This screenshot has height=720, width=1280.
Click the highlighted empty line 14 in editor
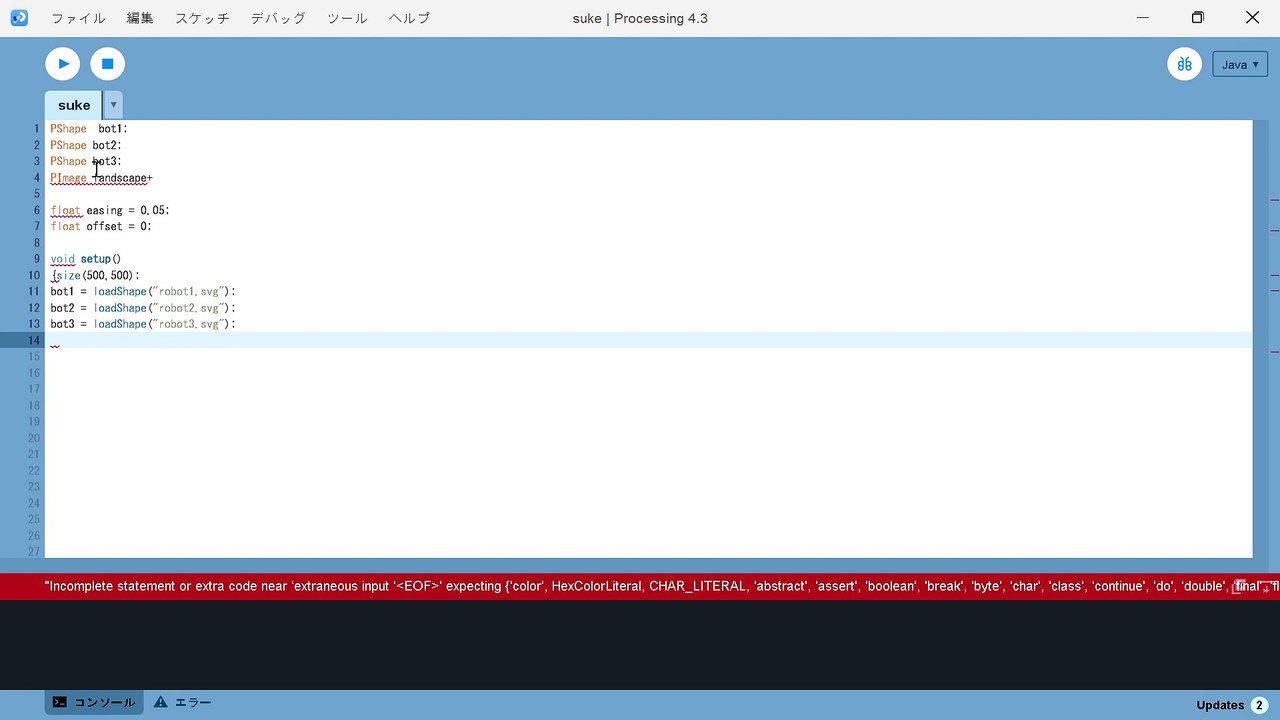point(648,340)
